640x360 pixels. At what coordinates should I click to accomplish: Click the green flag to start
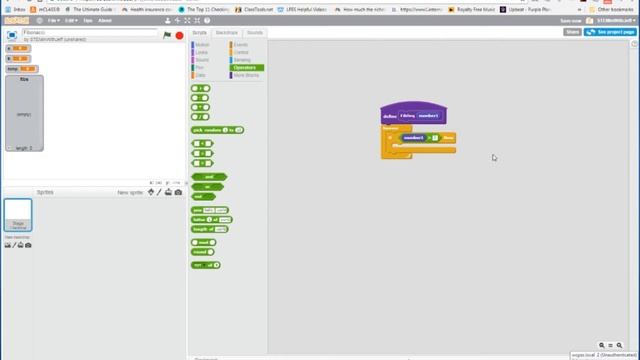(167, 36)
